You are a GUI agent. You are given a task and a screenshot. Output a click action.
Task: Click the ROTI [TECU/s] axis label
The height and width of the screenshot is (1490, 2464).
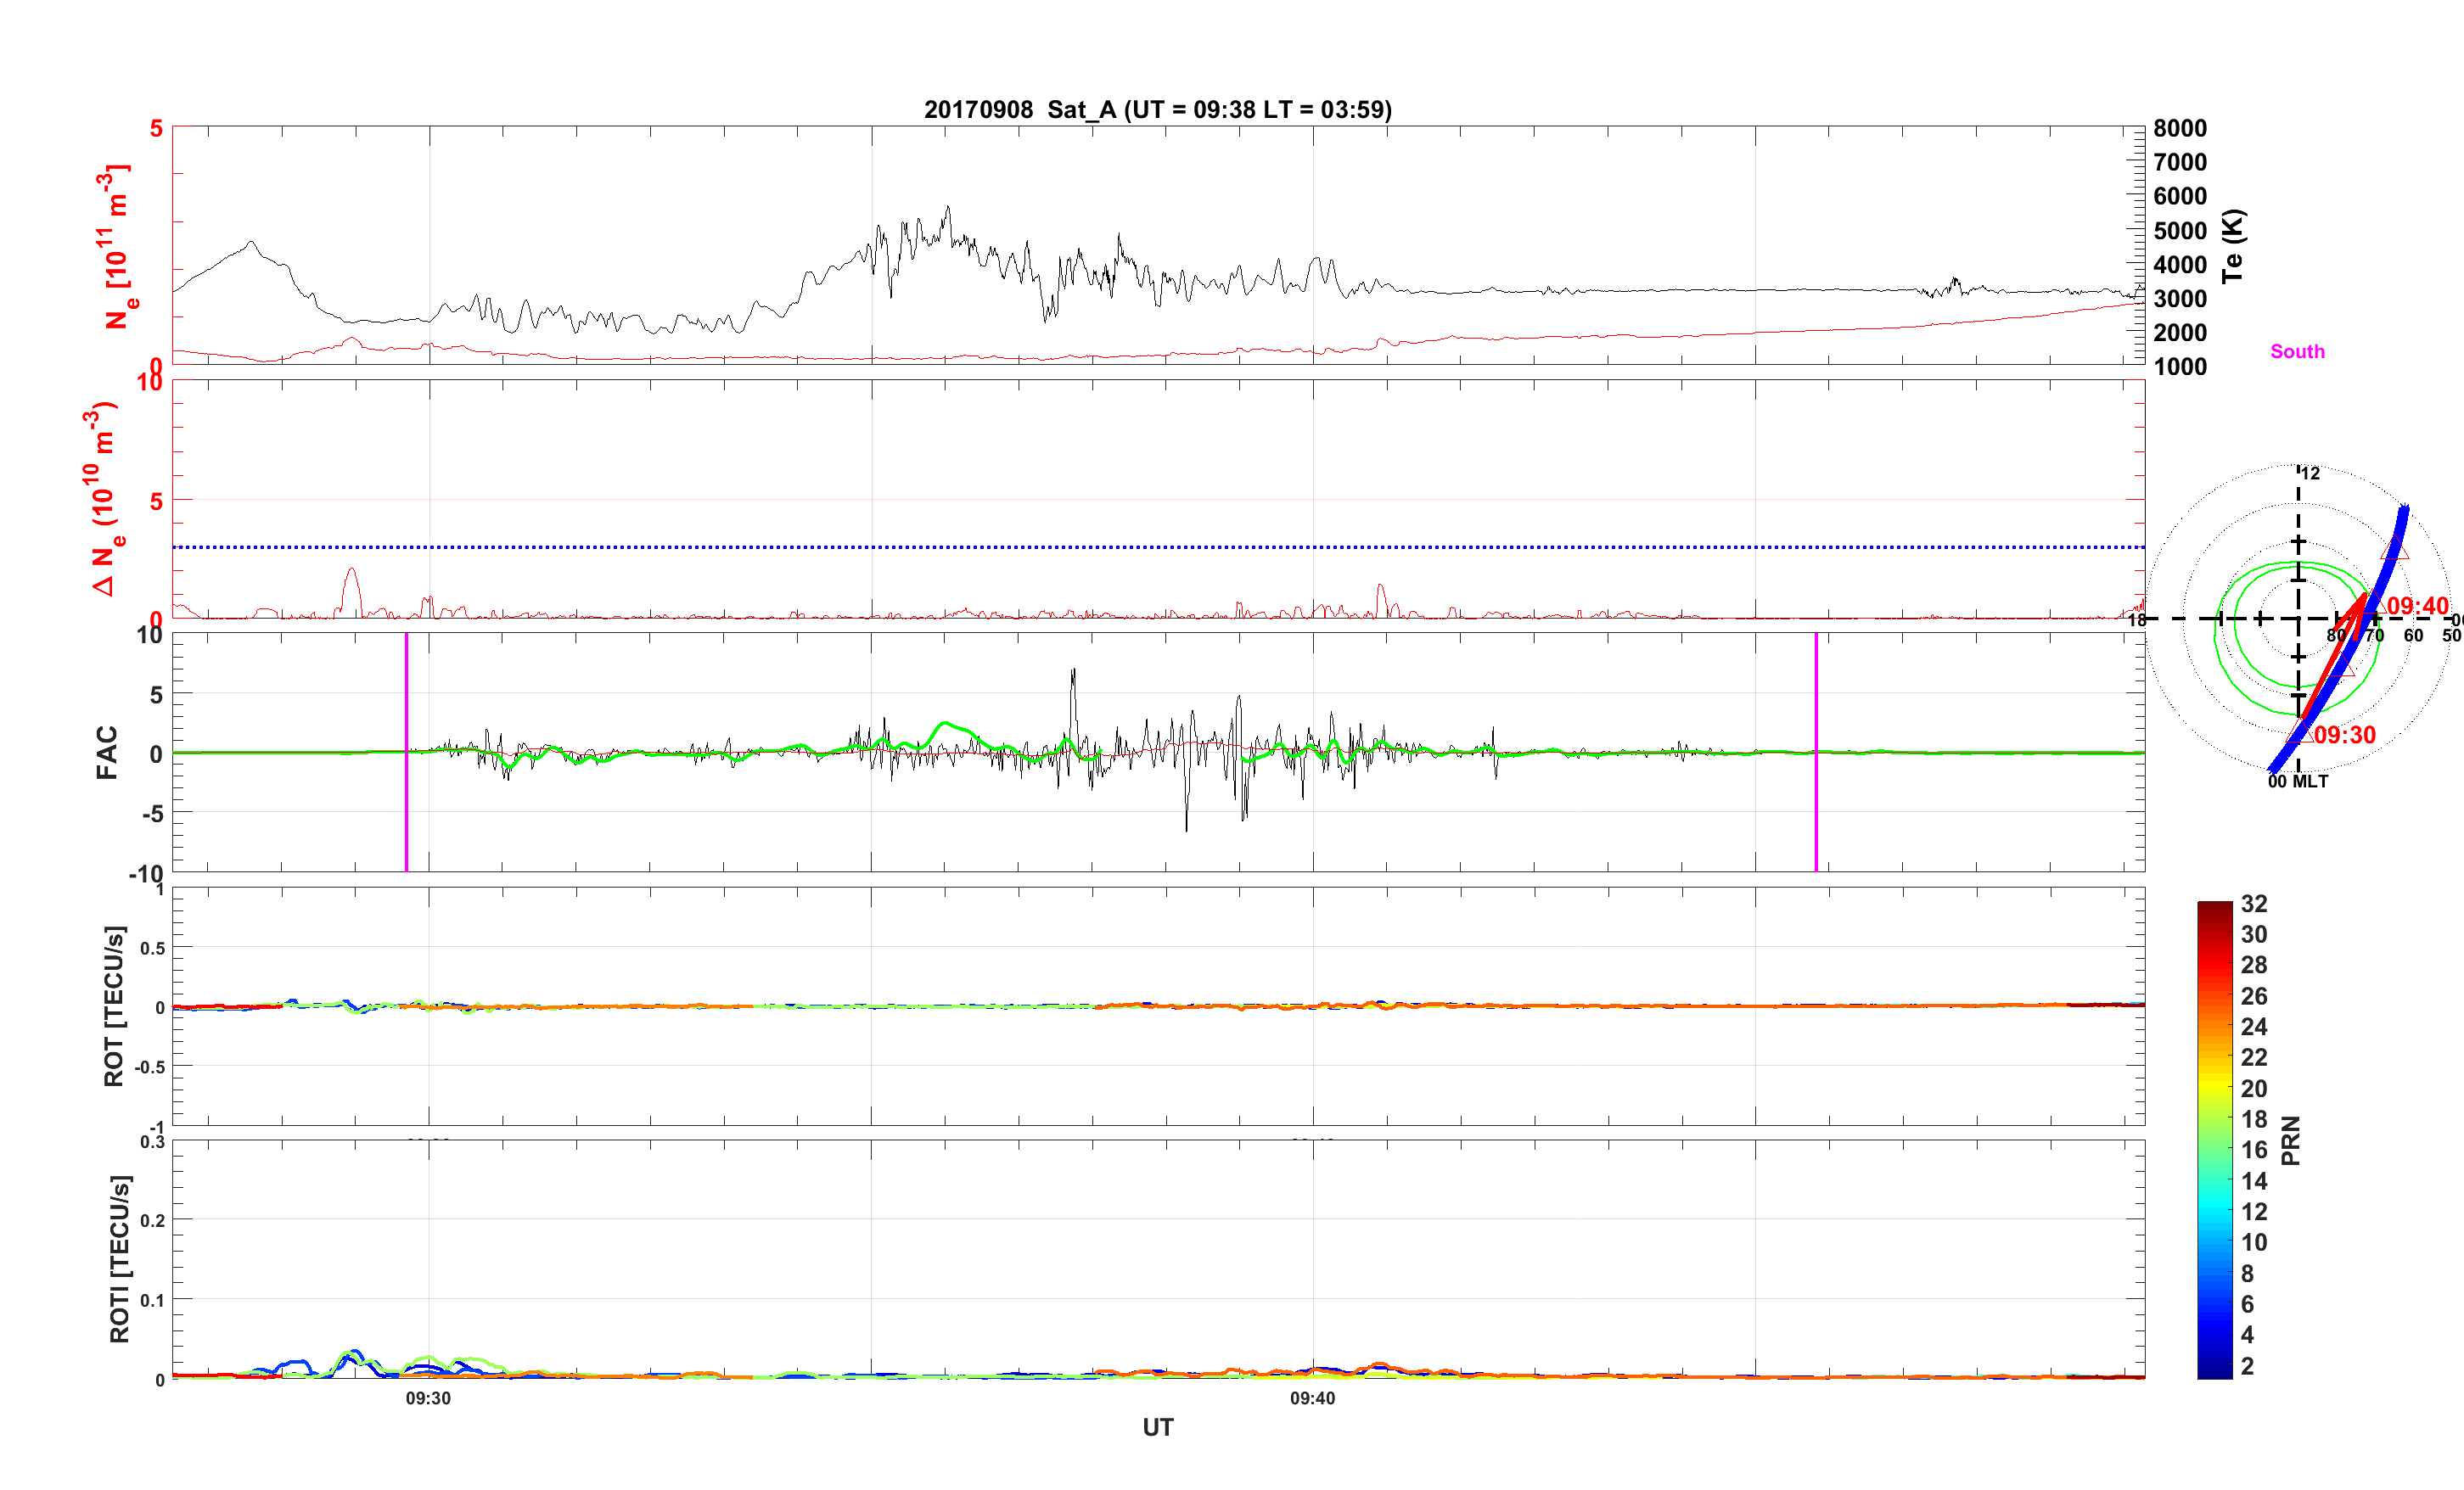tap(119, 1259)
